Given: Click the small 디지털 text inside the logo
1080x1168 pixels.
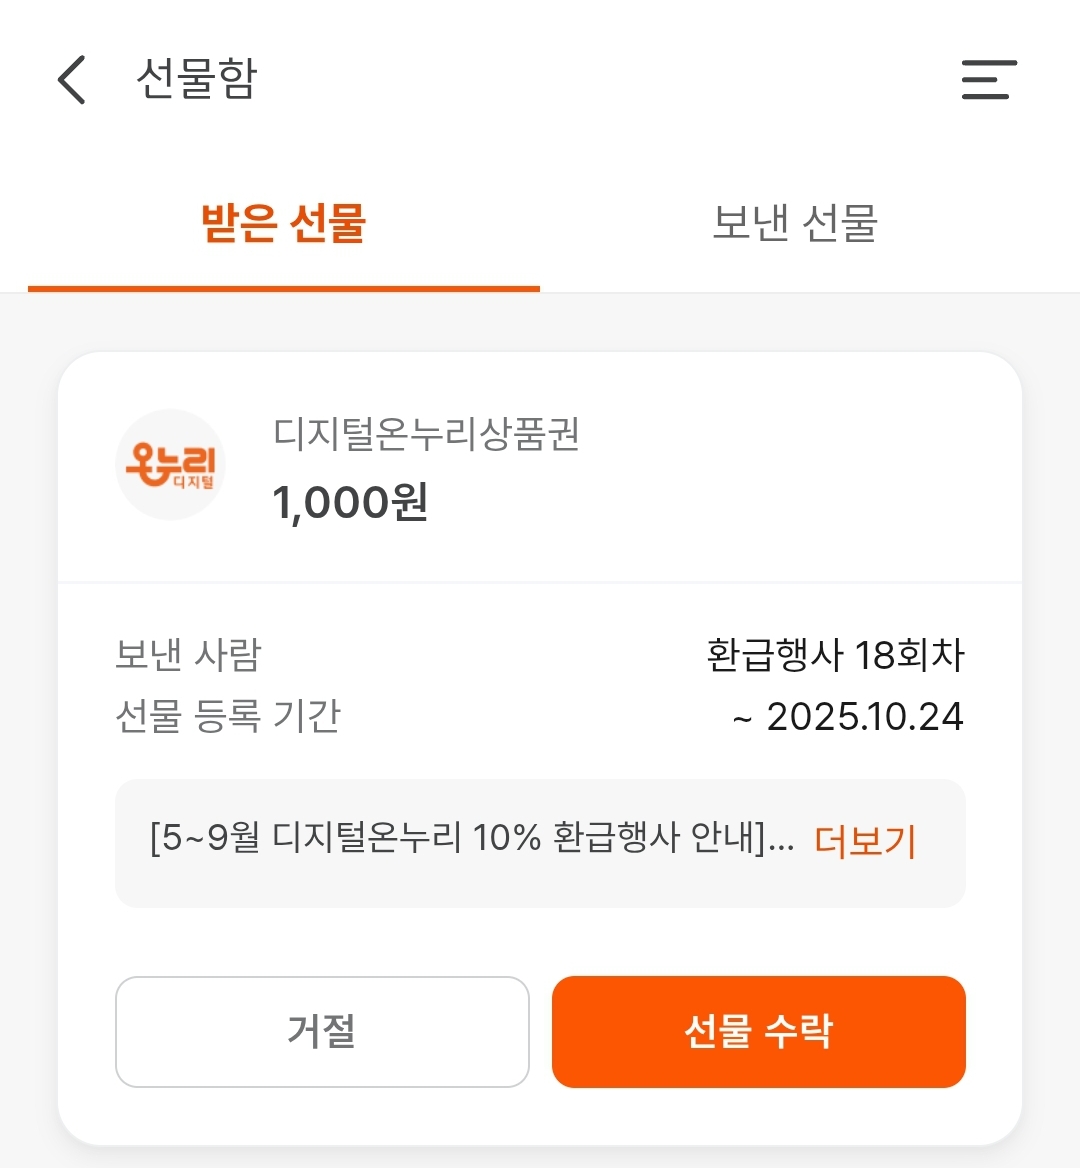Looking at the screenshot, I should pyautogui.click(x=194, y=483).
